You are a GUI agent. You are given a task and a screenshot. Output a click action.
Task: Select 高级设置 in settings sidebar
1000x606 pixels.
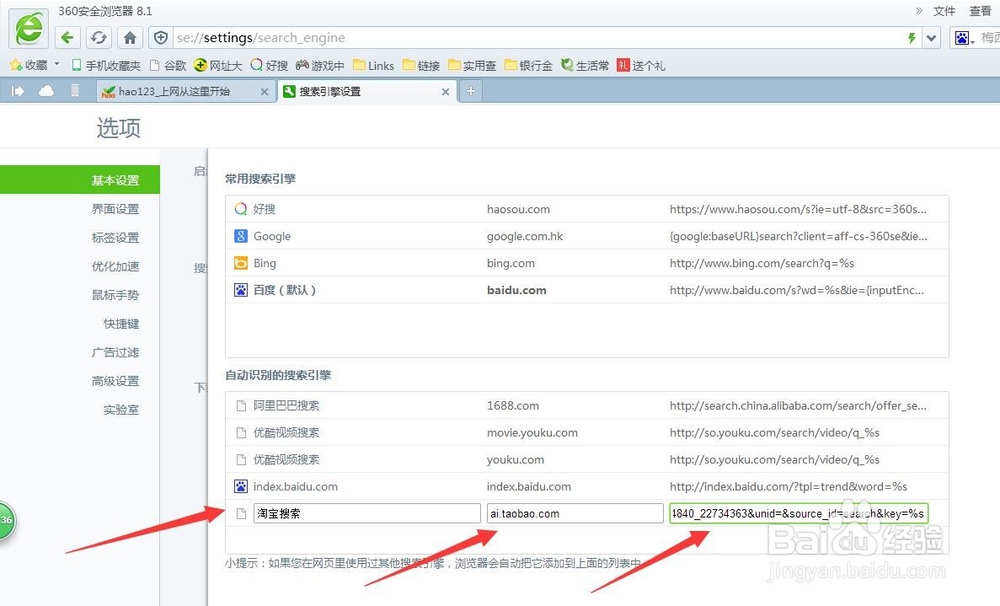click(x=115, y=381)
